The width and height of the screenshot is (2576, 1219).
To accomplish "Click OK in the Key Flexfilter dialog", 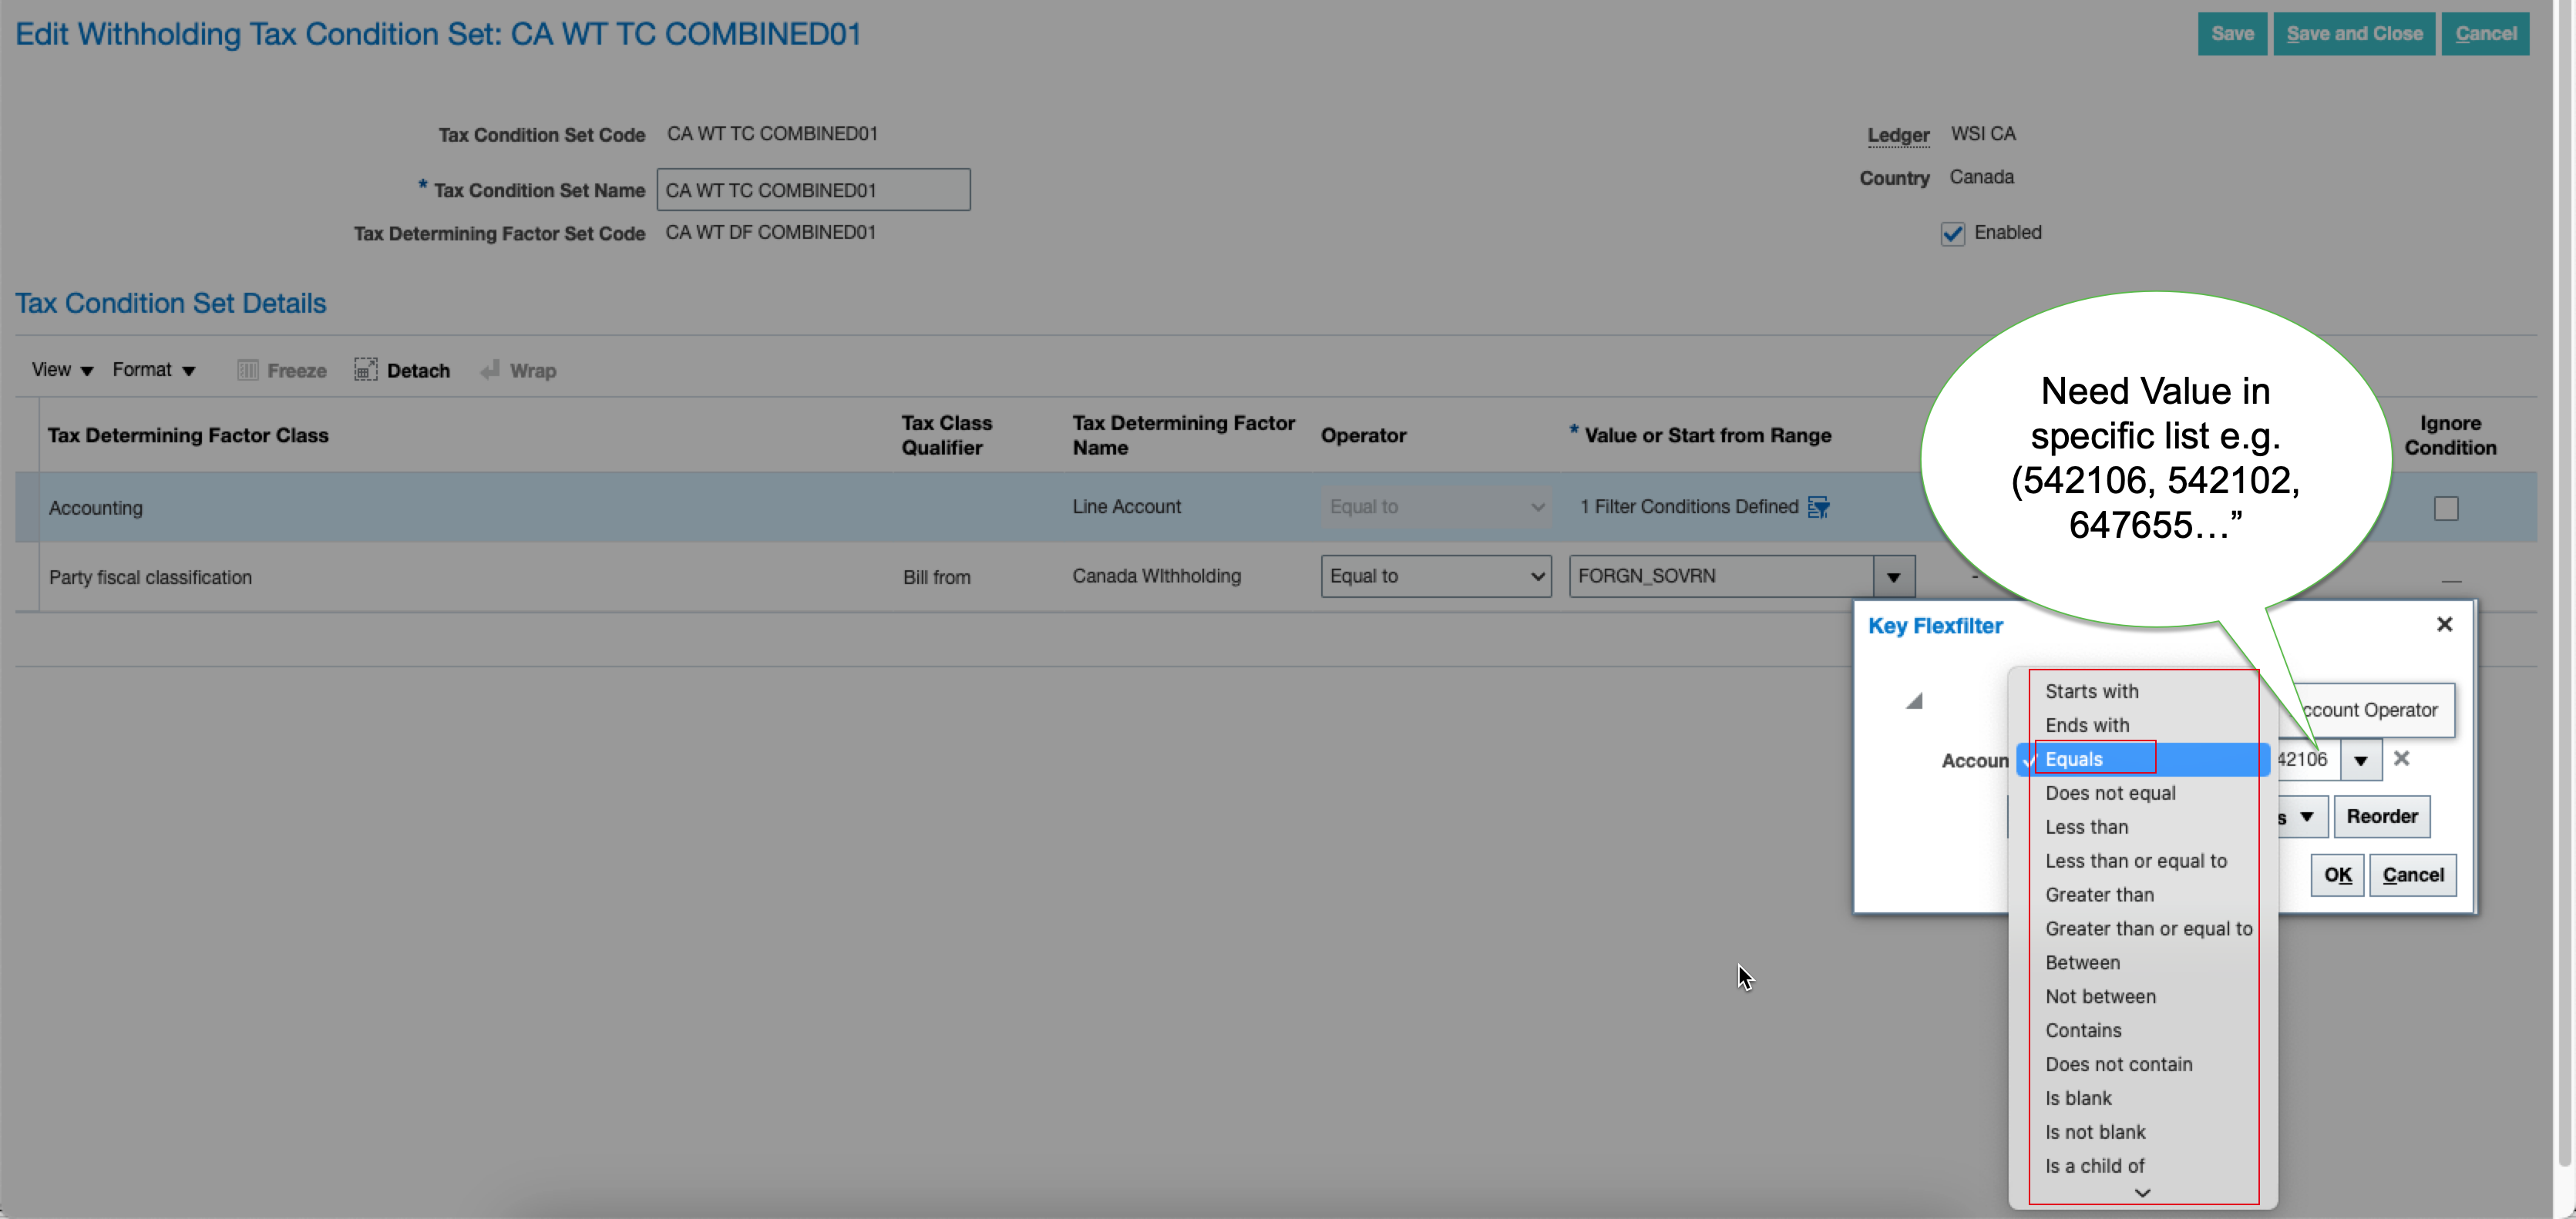I will point(2337,874).
